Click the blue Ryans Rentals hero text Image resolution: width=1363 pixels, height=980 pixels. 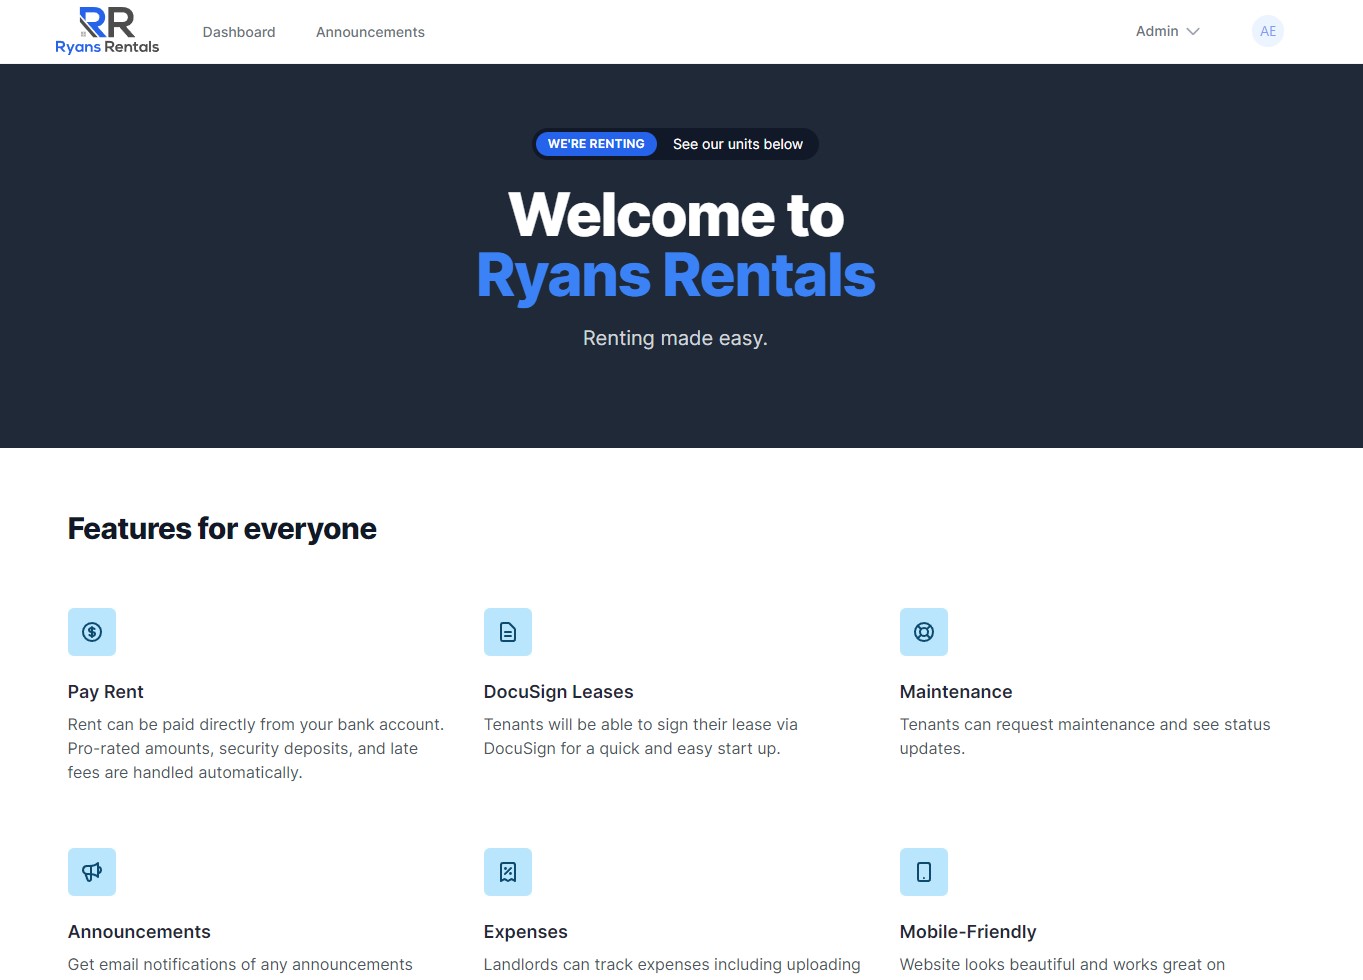tap(676, 275)
